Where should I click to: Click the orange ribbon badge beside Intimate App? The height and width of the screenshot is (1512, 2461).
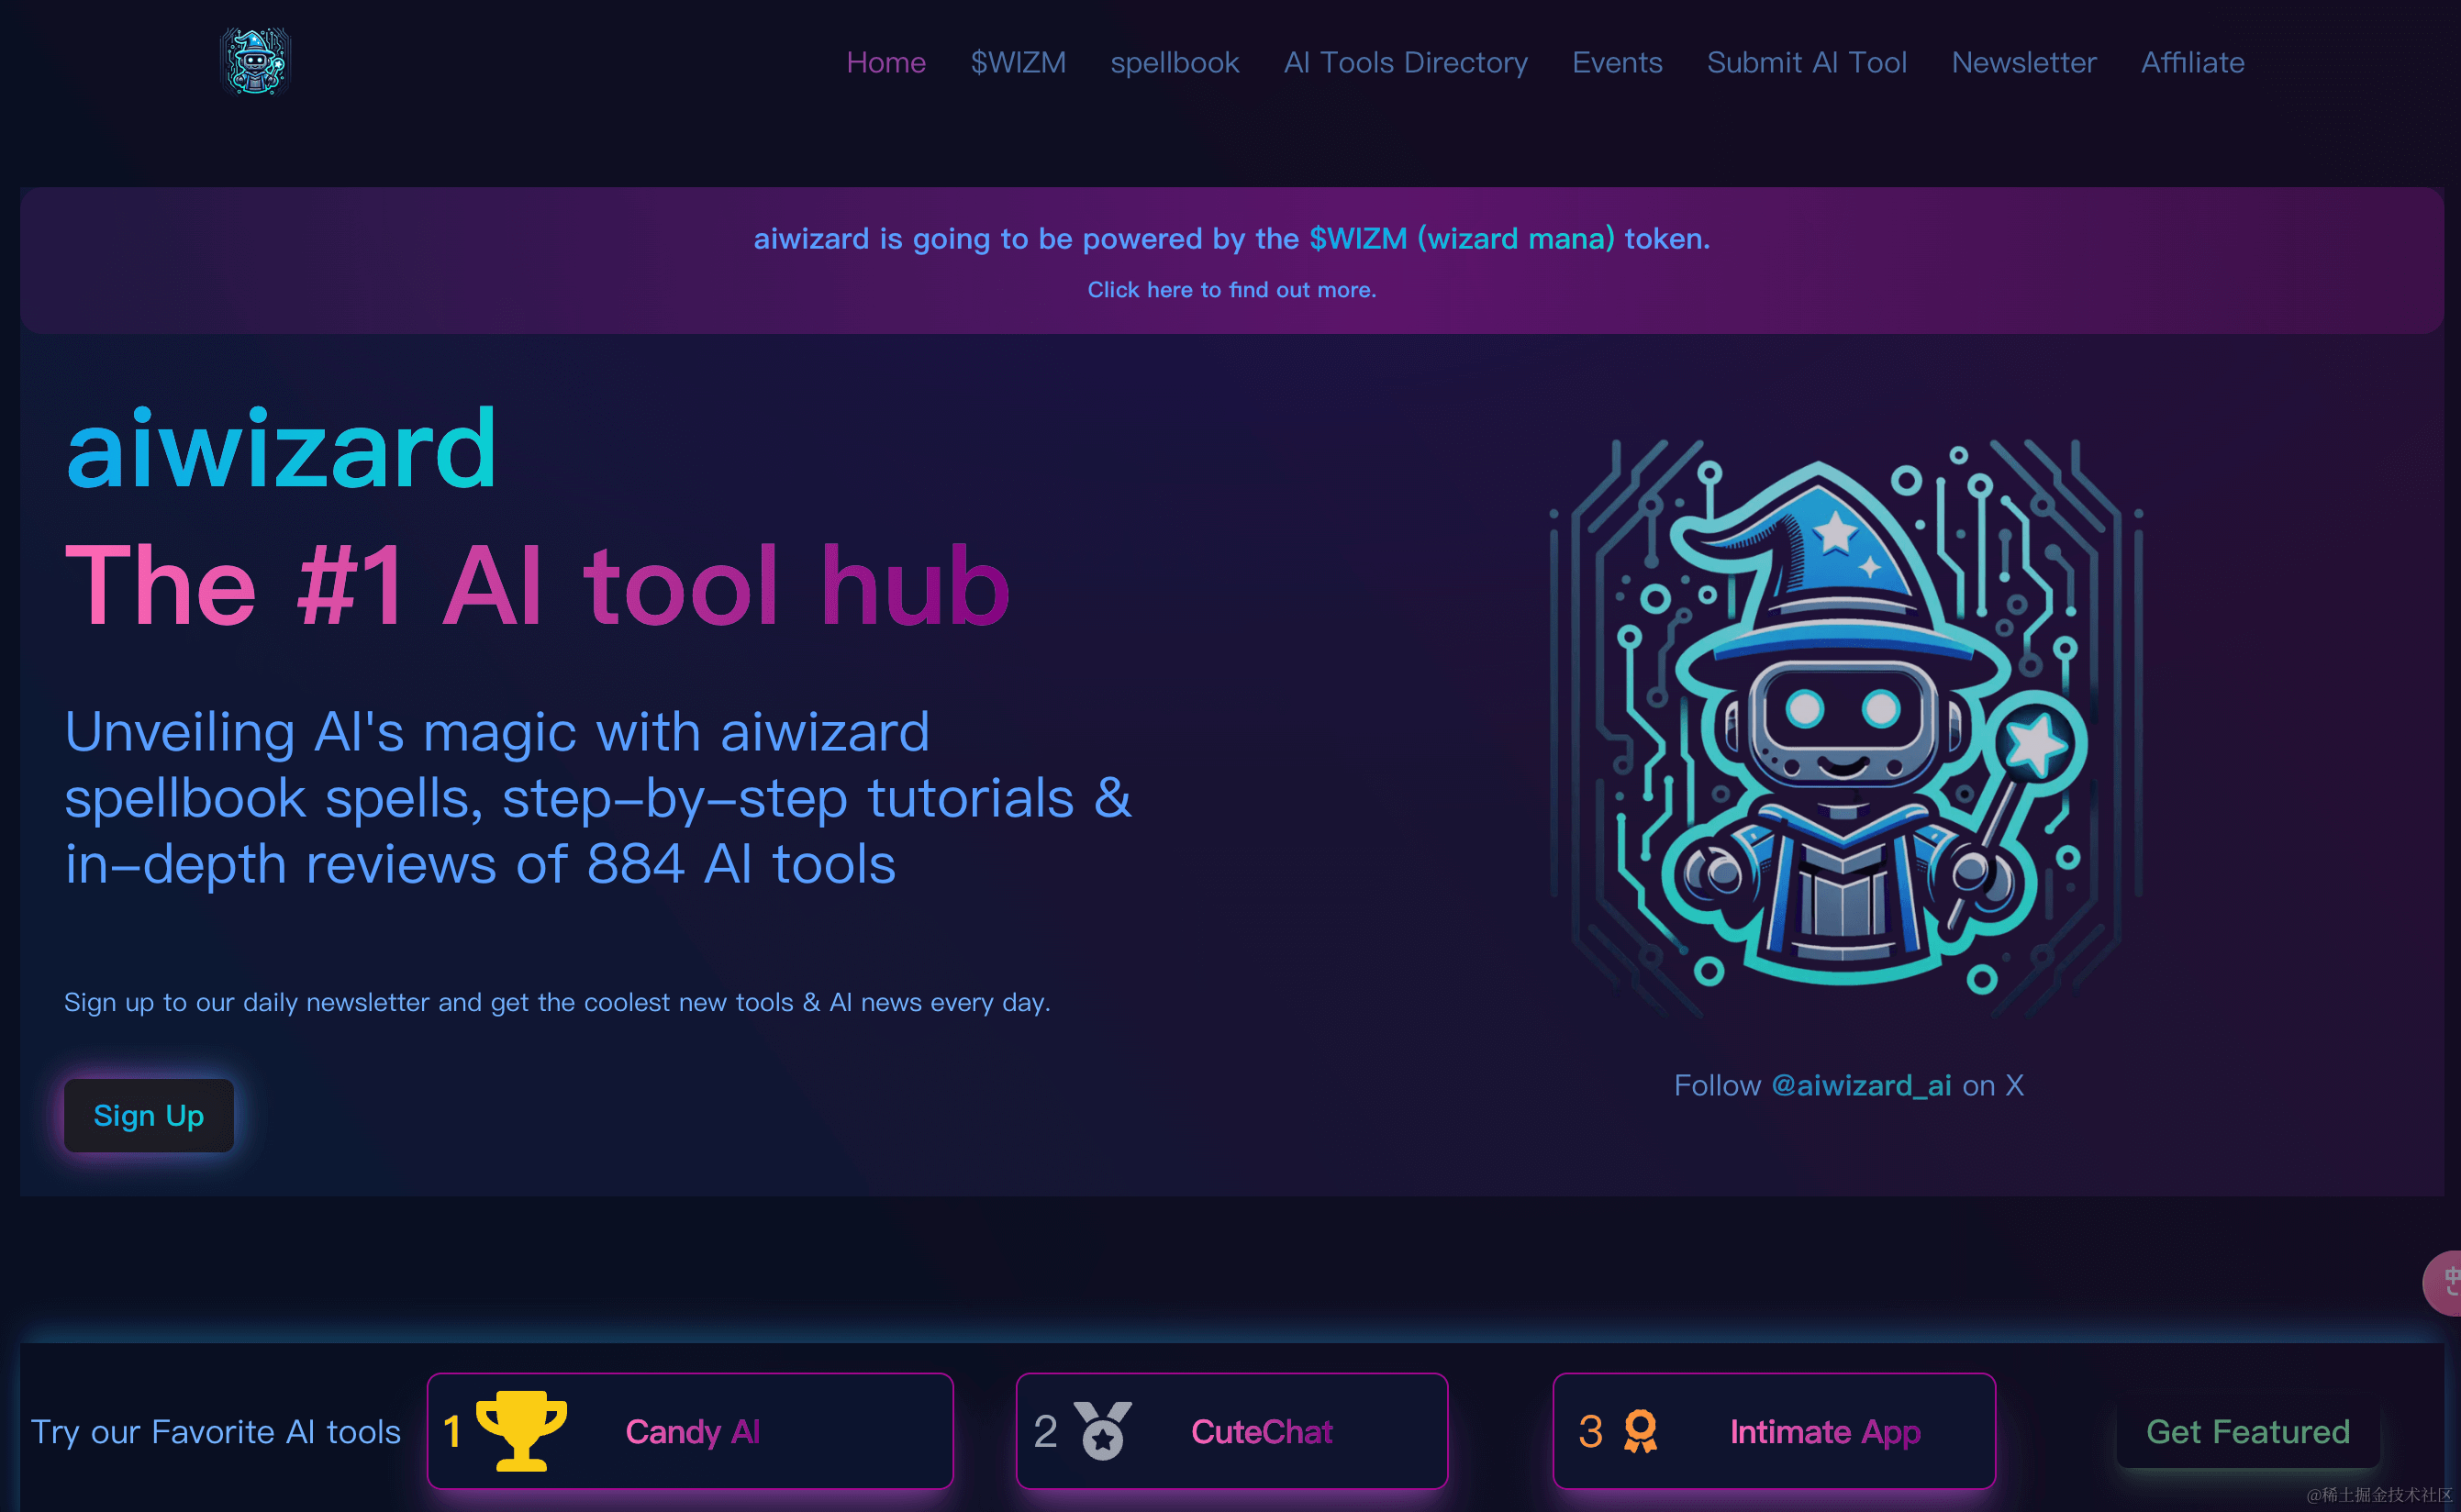coord(1640,1431)
